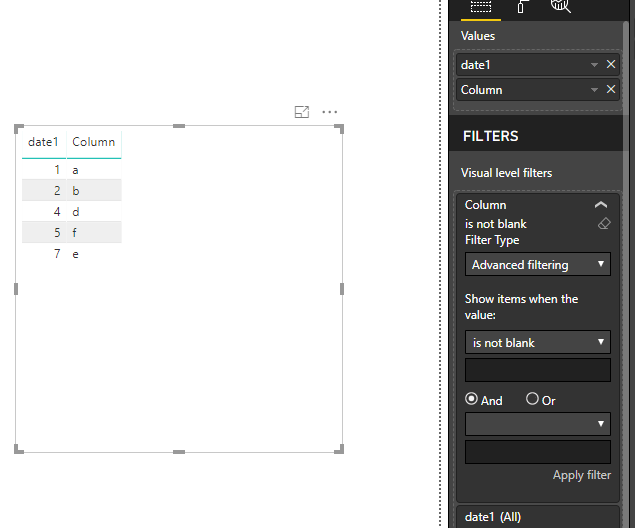Open Column field options dropdown arrow
The image size is (635, 528).
(594, 90)
